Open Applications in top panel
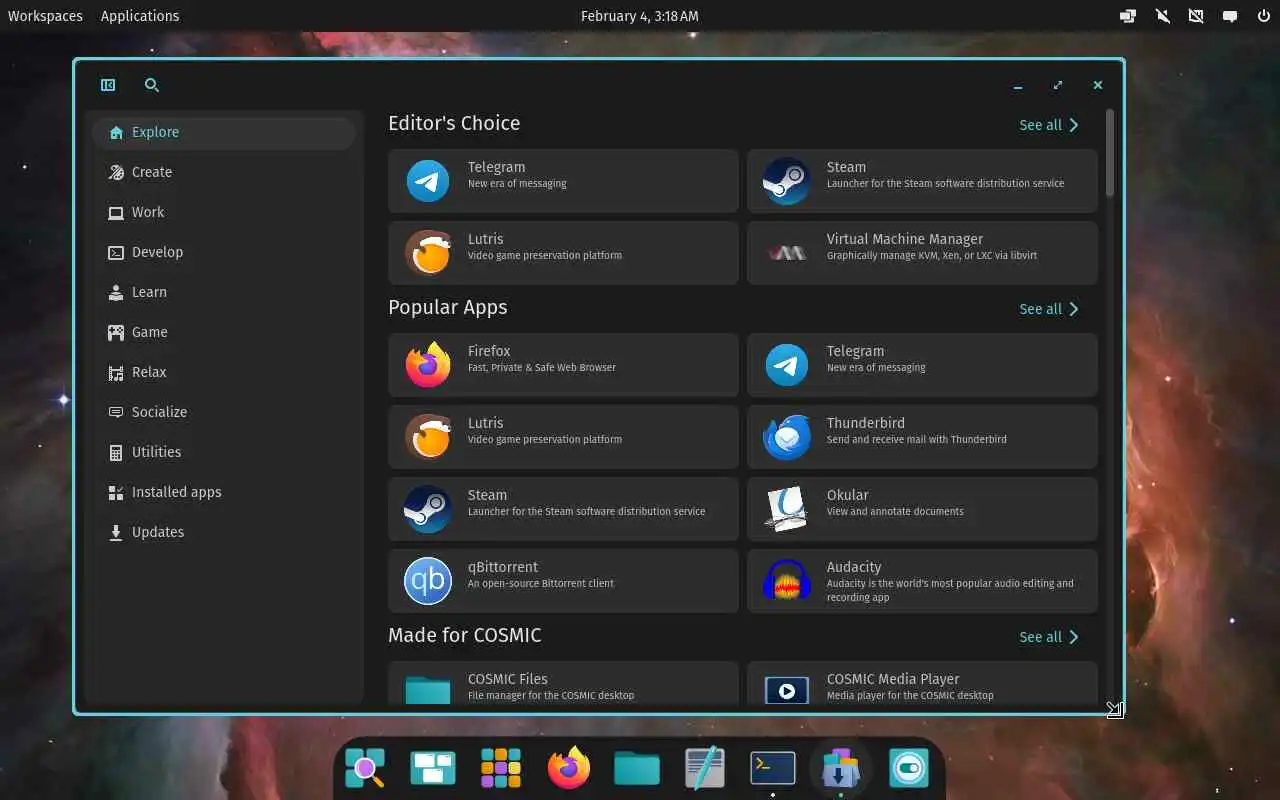1280x800 pixels. click(140, 16)
